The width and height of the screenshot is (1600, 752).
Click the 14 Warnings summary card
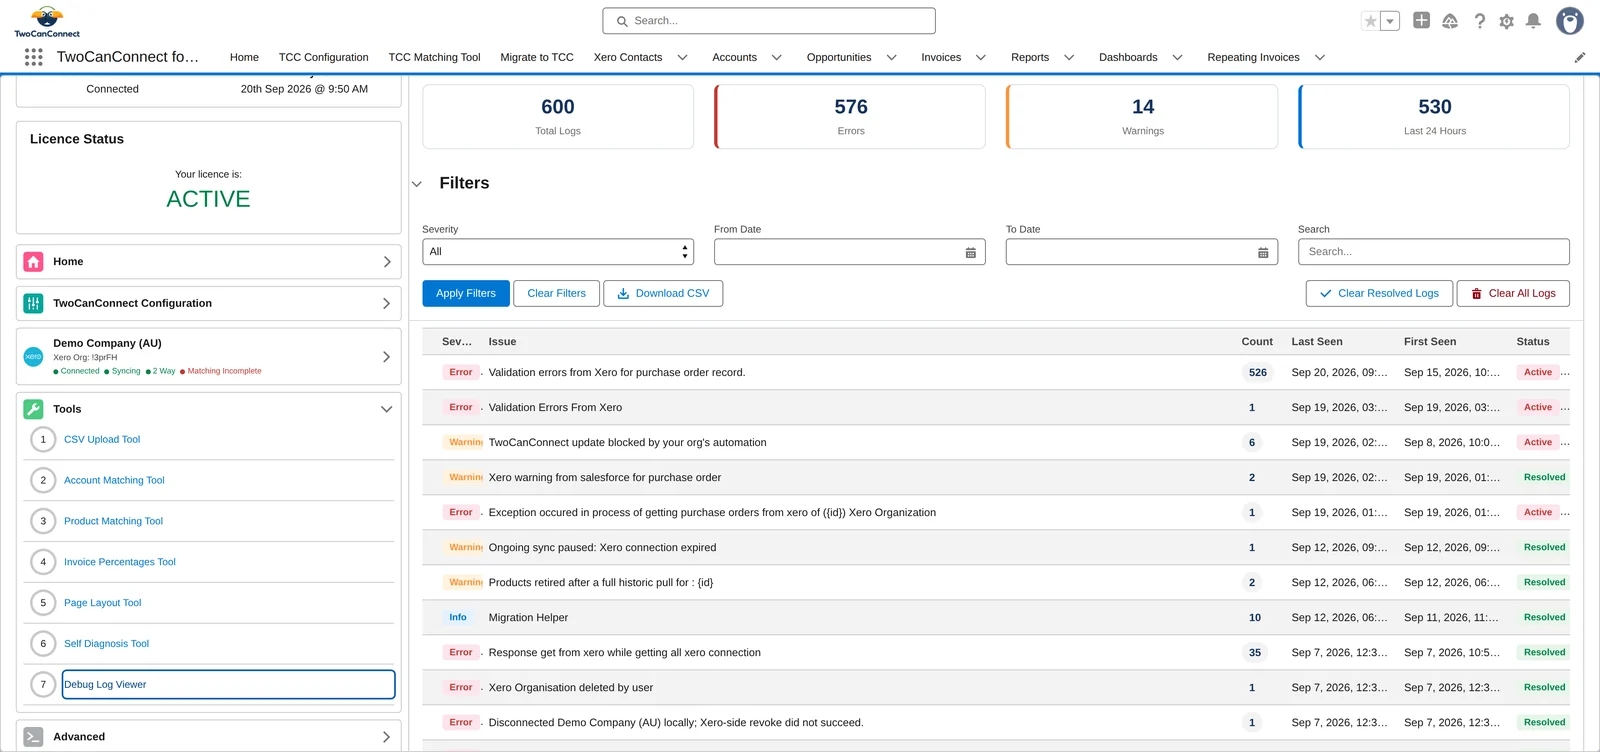(x=1142, y=117)
